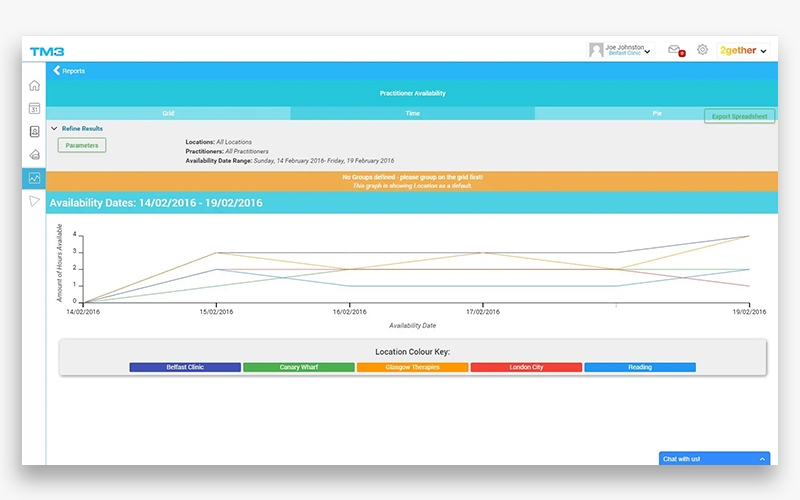Select the London City colour key
This screenshot has height=500, width=800.
(x=526, y=367)
